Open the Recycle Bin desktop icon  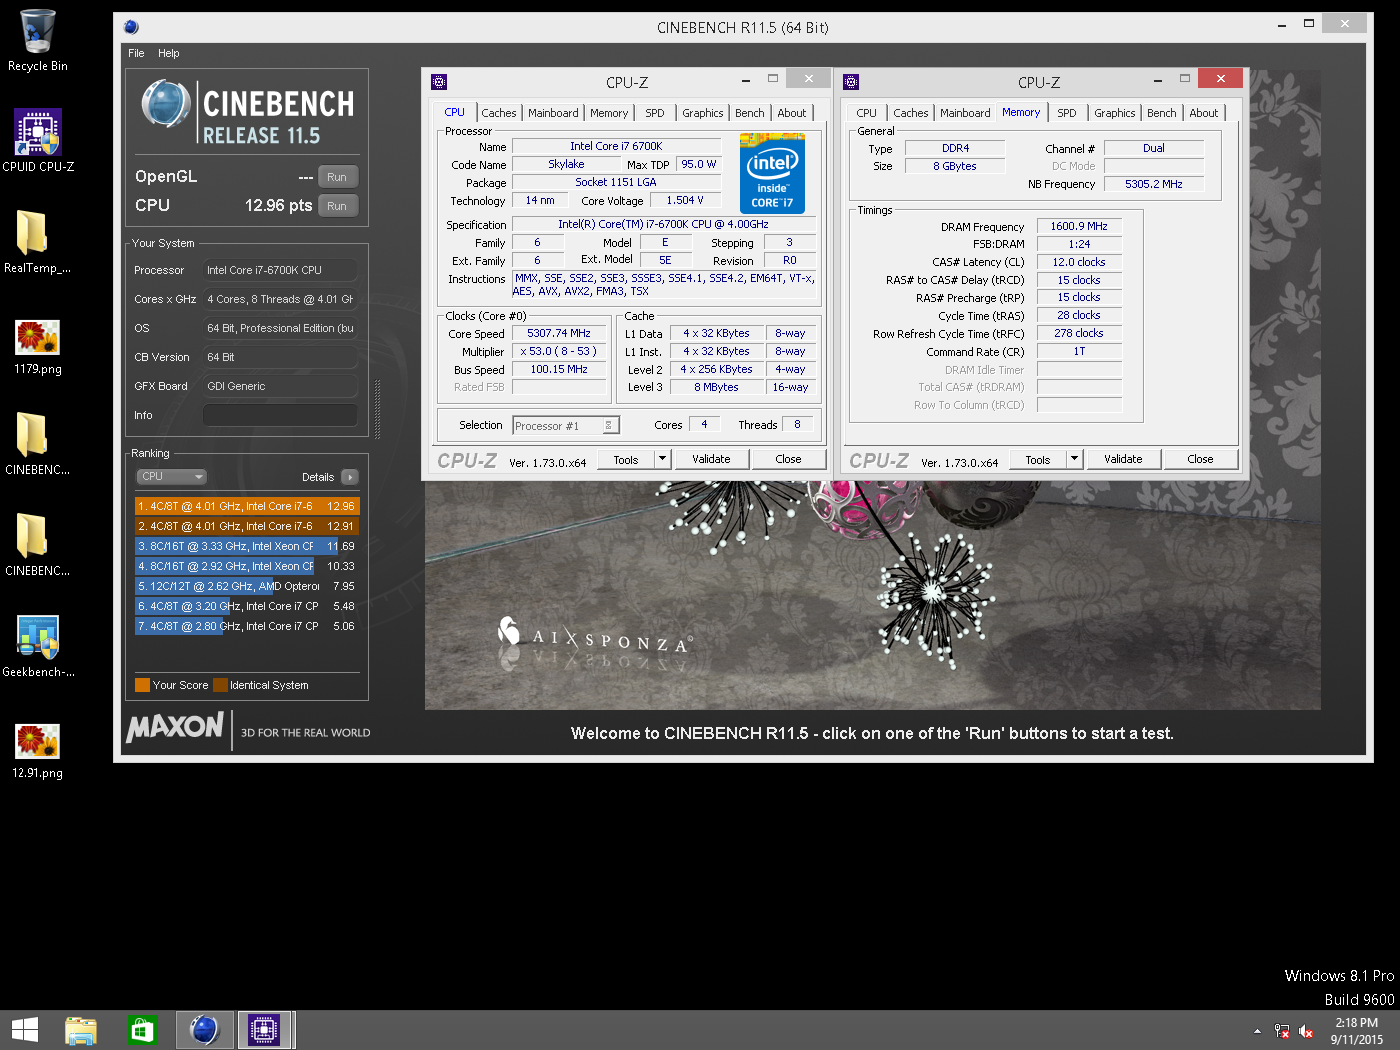(38, 41)
